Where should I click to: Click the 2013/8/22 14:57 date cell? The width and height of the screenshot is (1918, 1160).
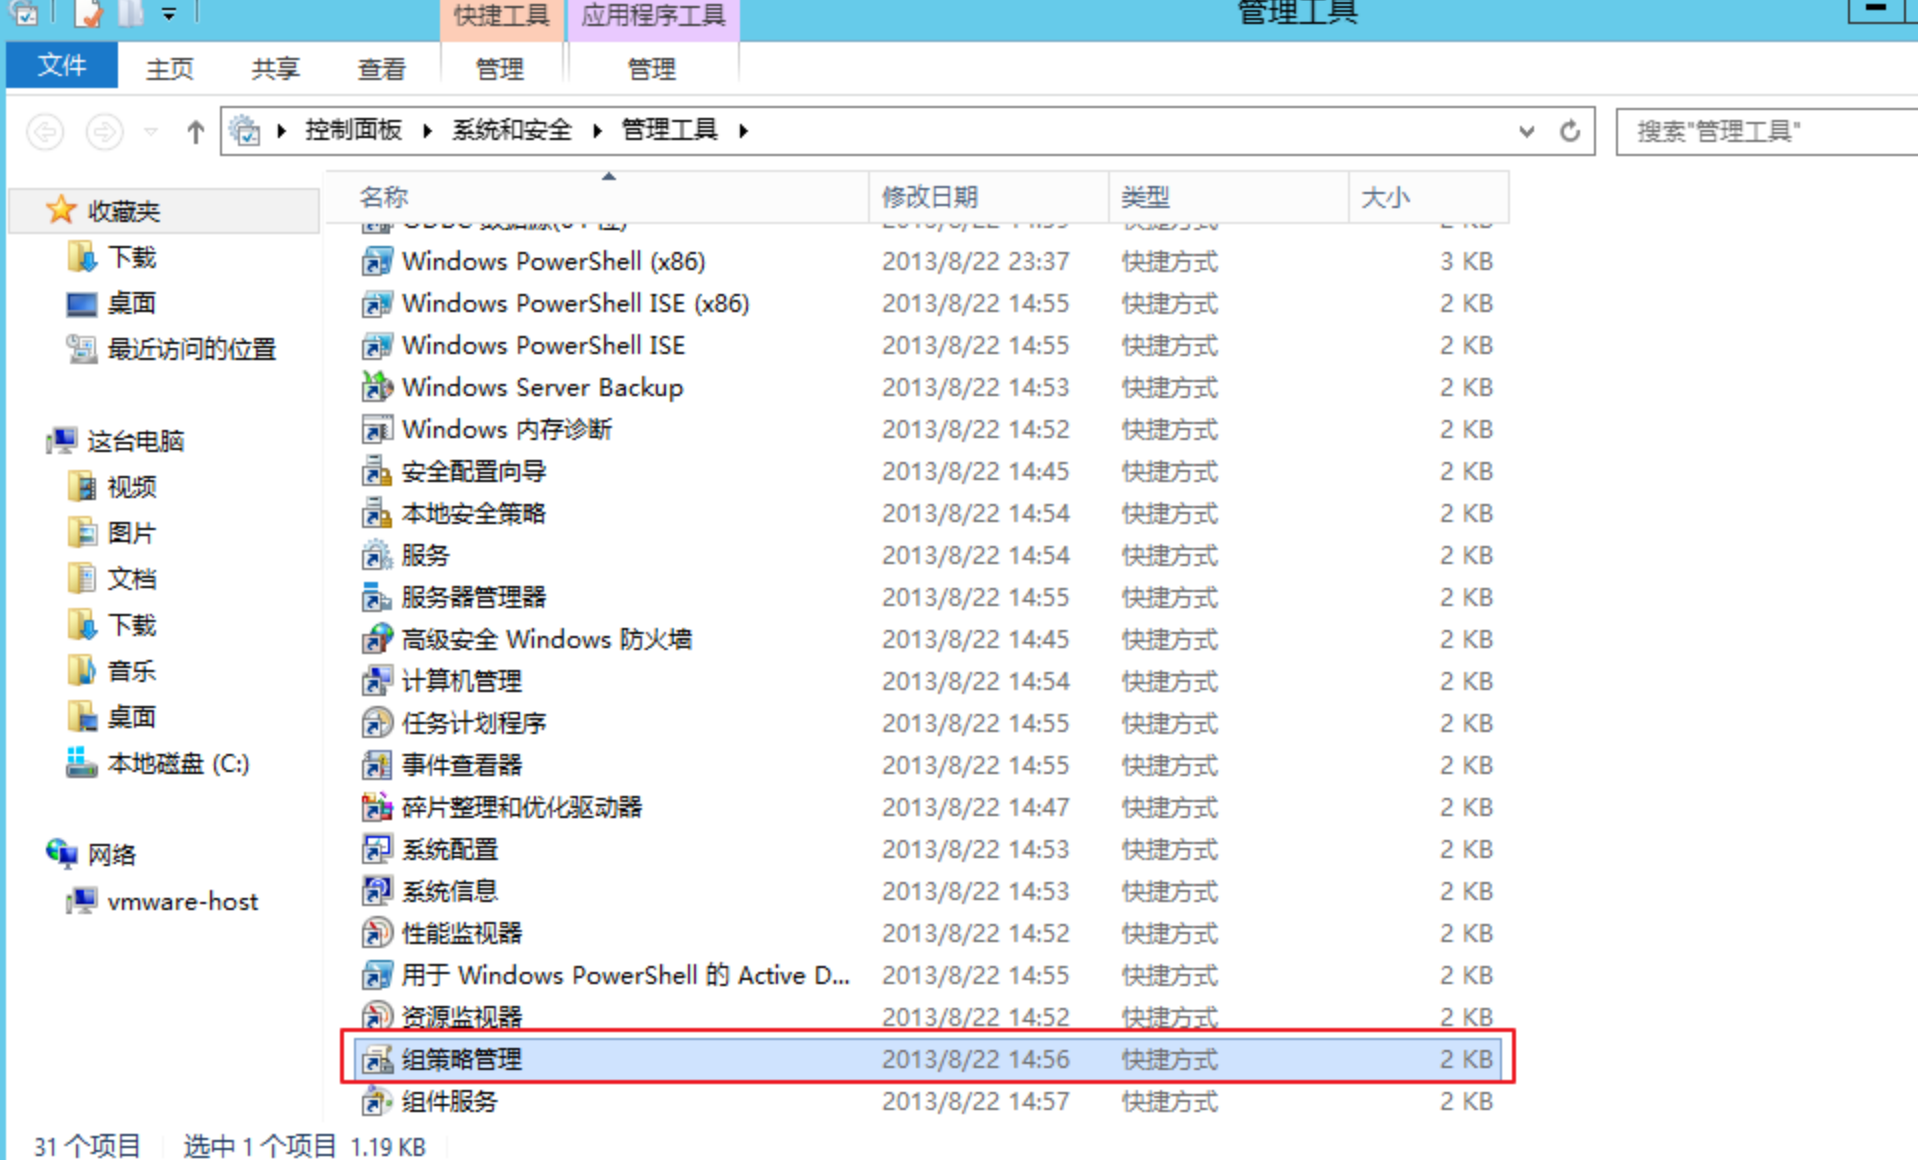click(976, 1102)
